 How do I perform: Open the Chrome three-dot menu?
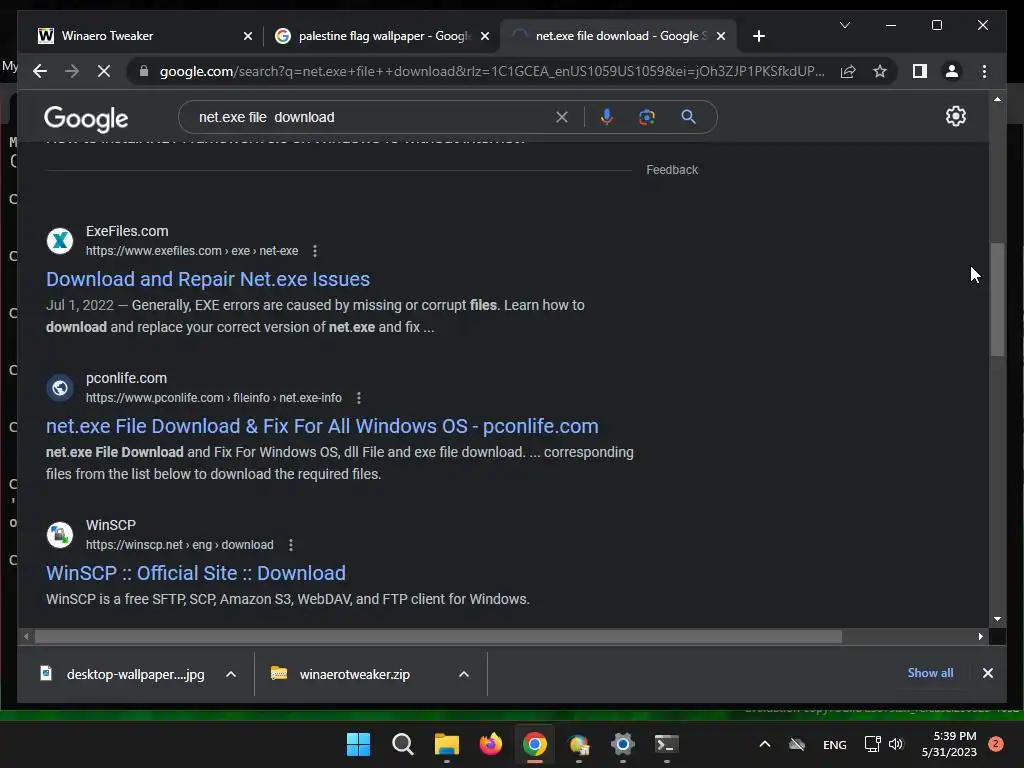click(984, 71)
